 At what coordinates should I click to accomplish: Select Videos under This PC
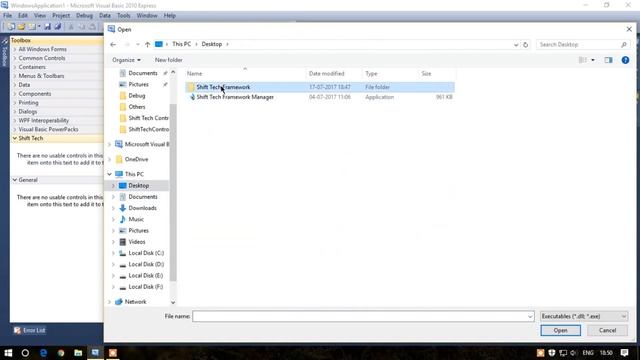click(137, 242)
